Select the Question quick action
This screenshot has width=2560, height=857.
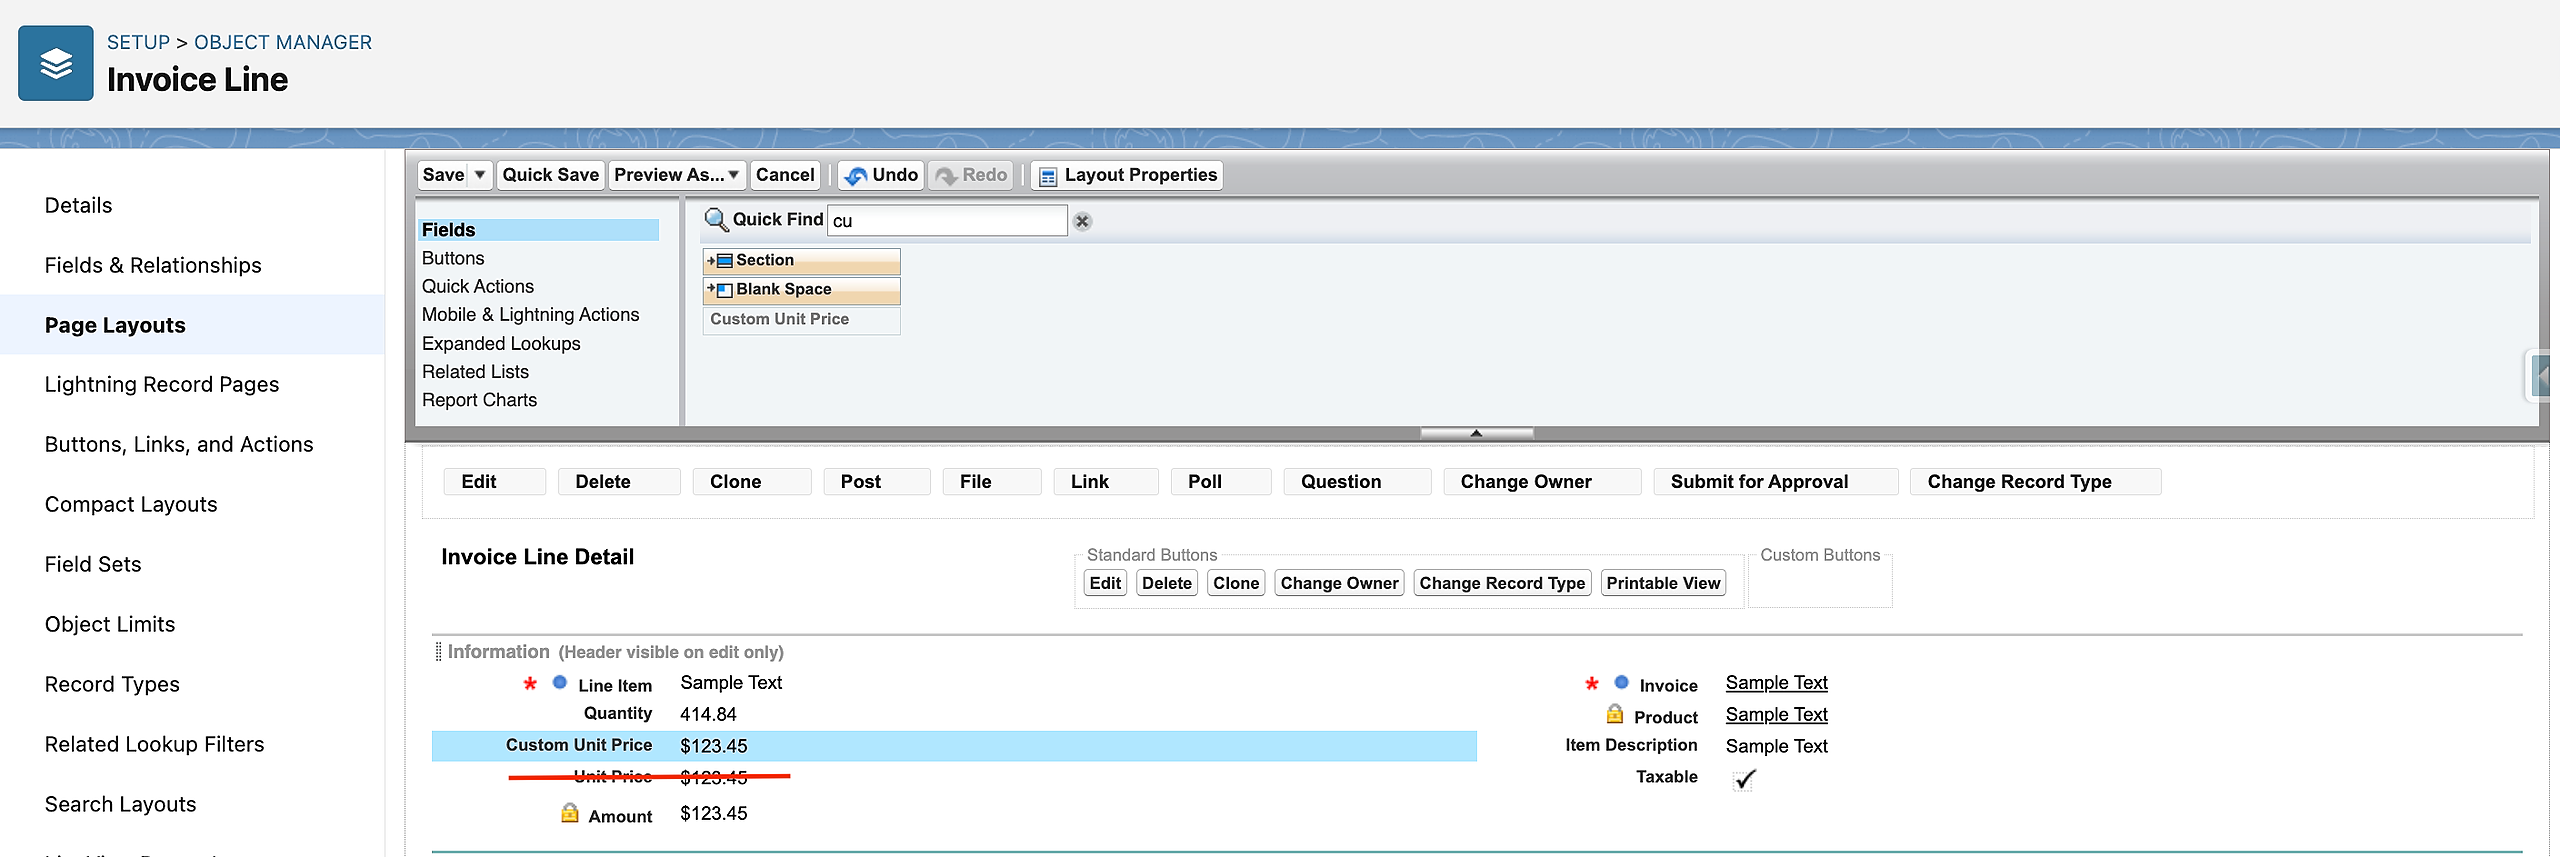pyautogui.click(x=1357, y=482)
